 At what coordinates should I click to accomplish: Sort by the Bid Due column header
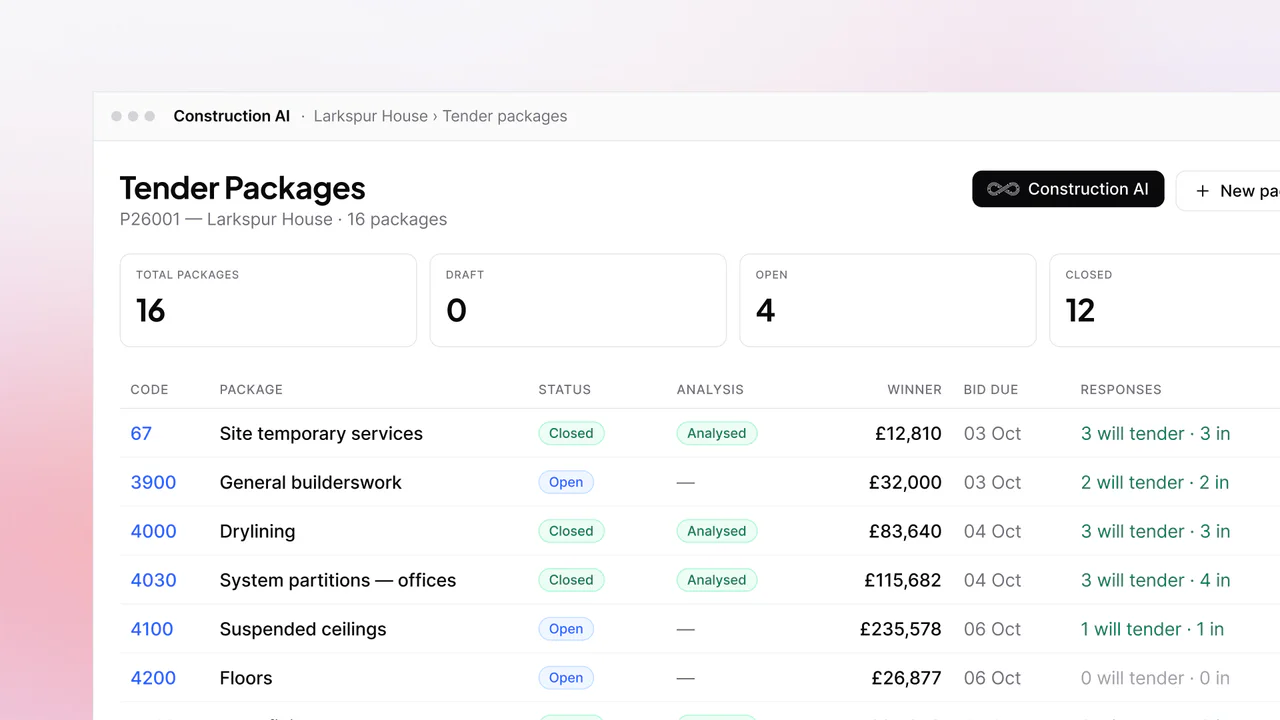click(x=991, y=389)
